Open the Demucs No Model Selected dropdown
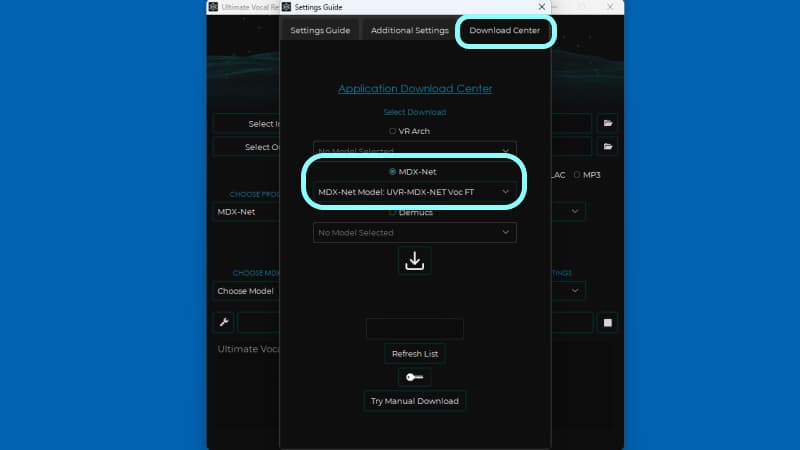The width and height of the screenshot is (800, 450). (414, 232)
